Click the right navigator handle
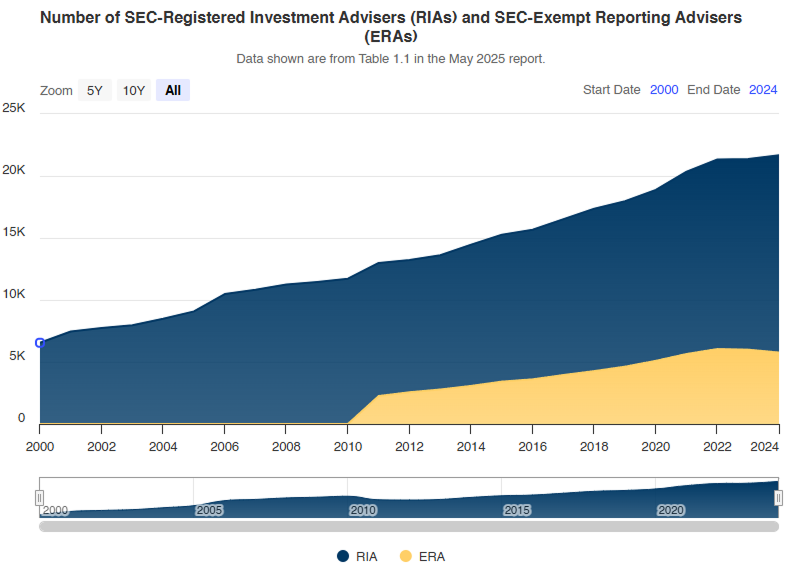This screenshot has width=786, height=567. [778, 497]
